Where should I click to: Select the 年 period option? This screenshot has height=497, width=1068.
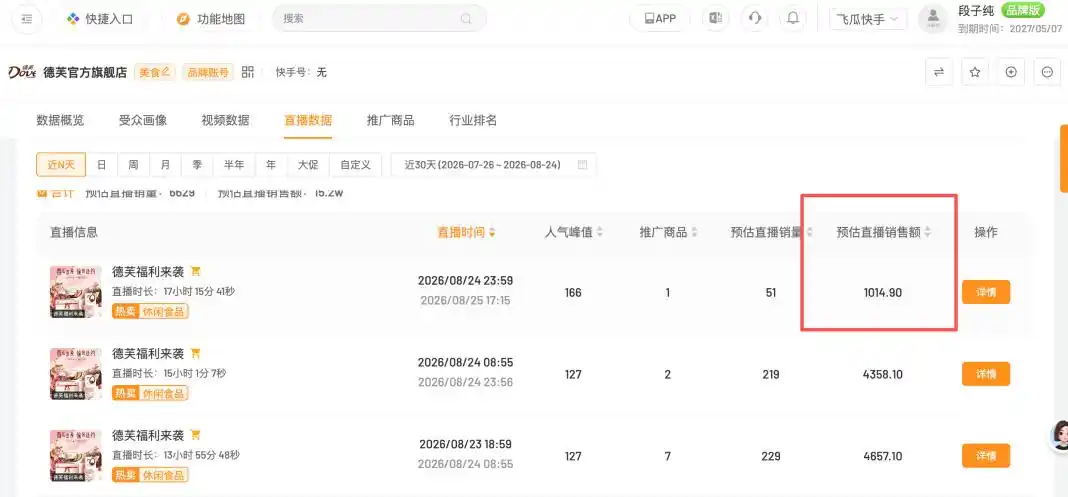click(x=271, y=165)
